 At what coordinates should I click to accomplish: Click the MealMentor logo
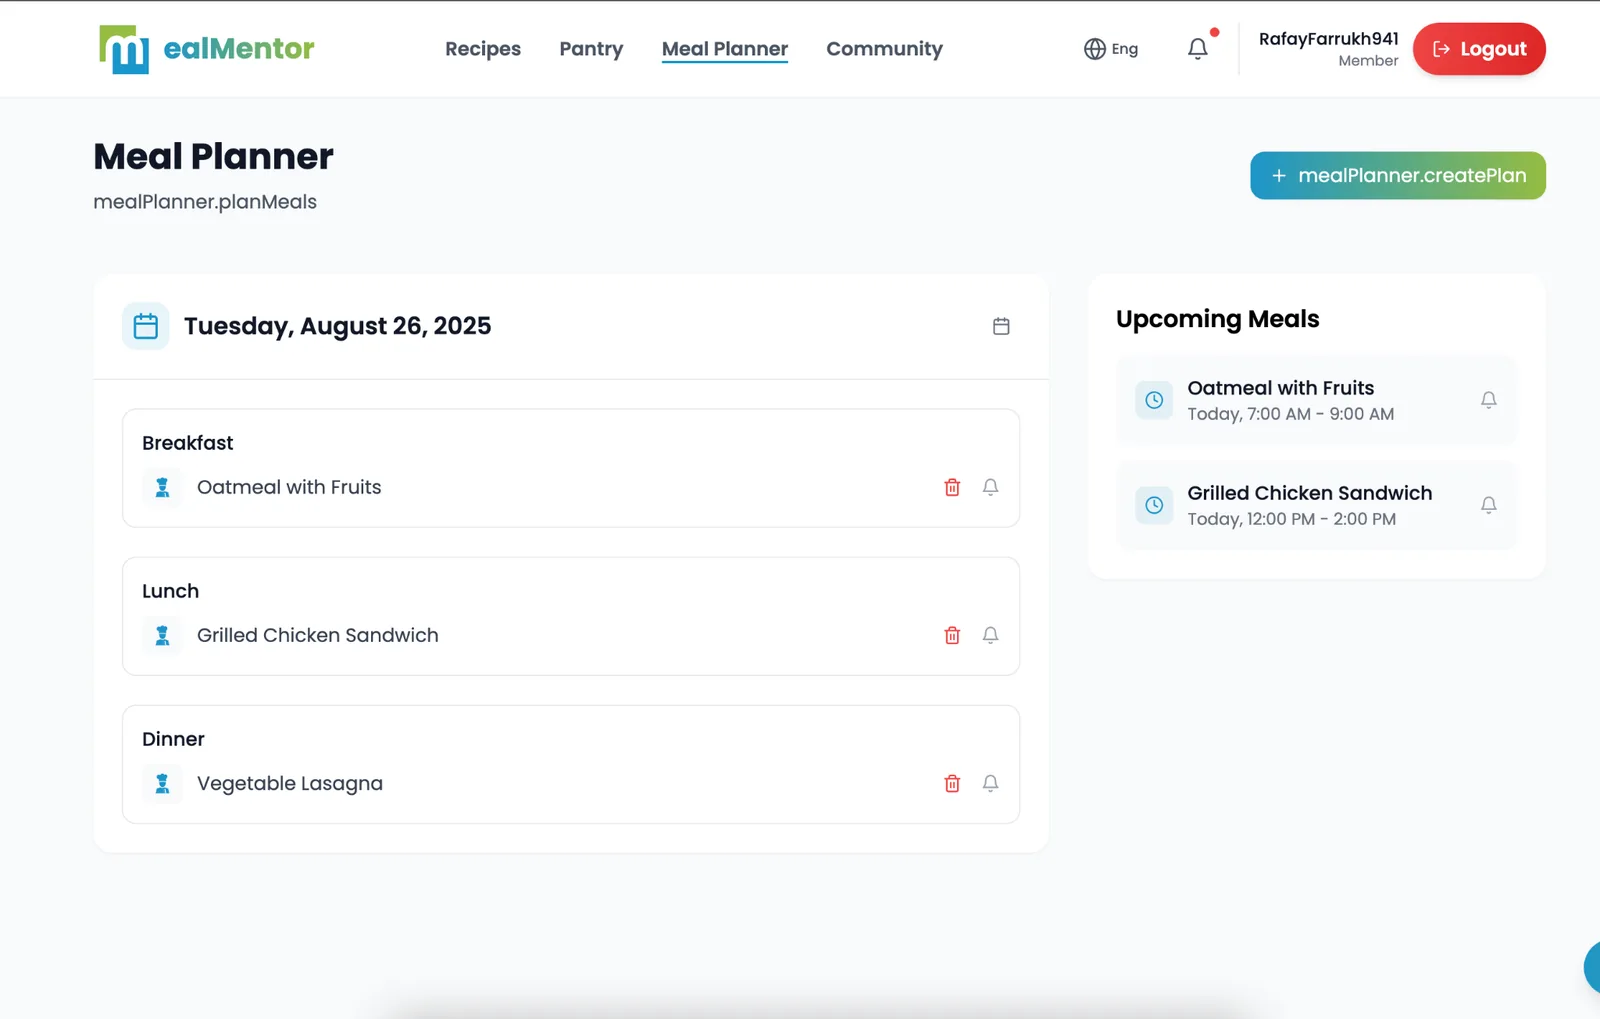pos(207,49)
